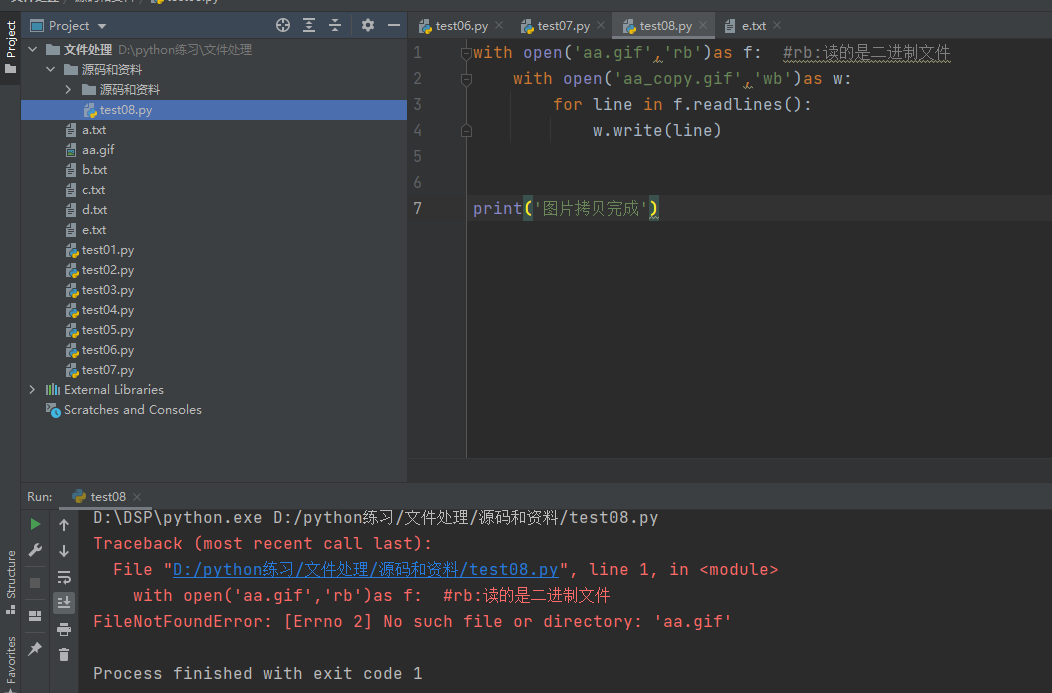This screenshot has height=693, width=1052.
Task: Select test03.py in project tree
Action: (107, 290)
